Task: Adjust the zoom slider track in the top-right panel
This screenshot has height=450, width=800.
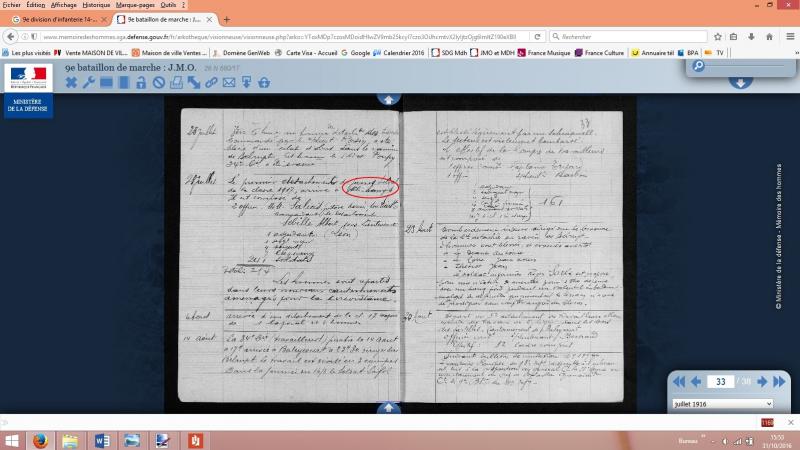Action: coord(745,66)
